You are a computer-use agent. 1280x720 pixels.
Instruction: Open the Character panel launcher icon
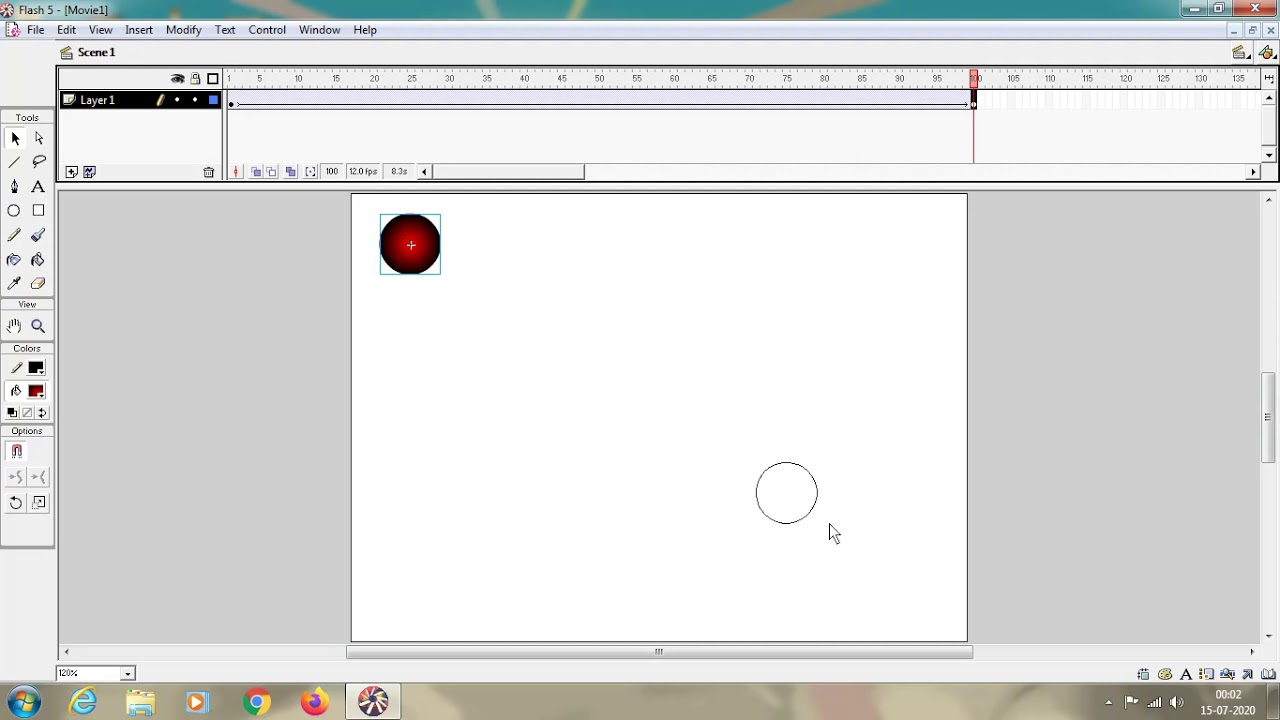point(1186,674)
